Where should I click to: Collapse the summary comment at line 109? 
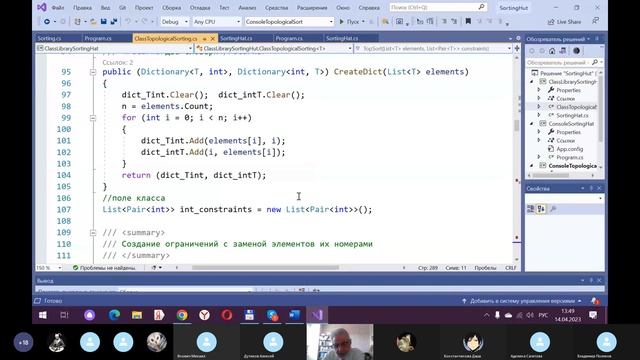93,233
